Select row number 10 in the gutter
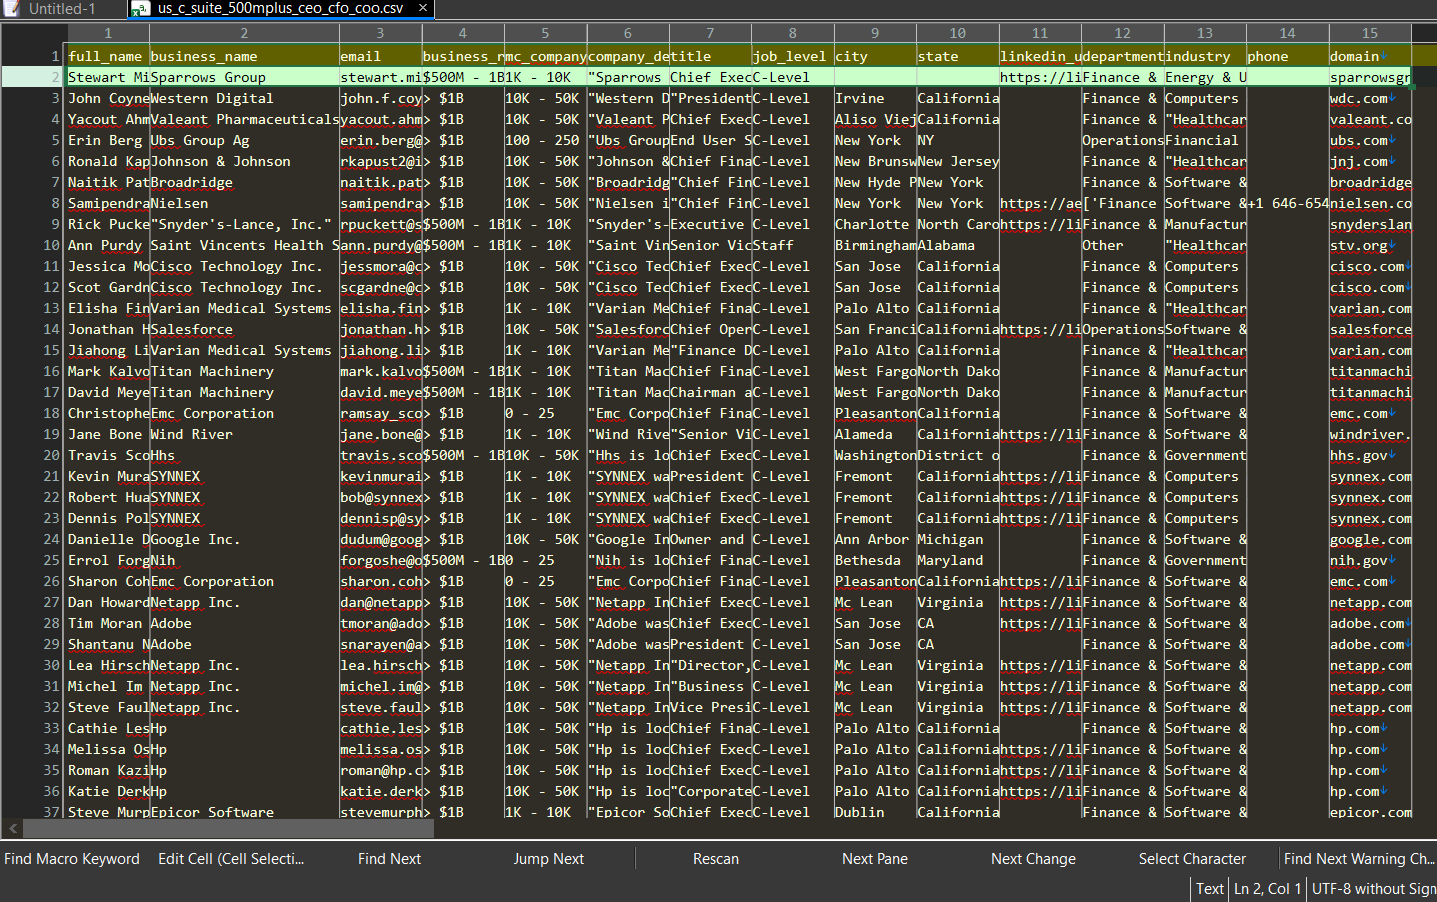This screenshot has width=1437, height=902. point(51,245)
